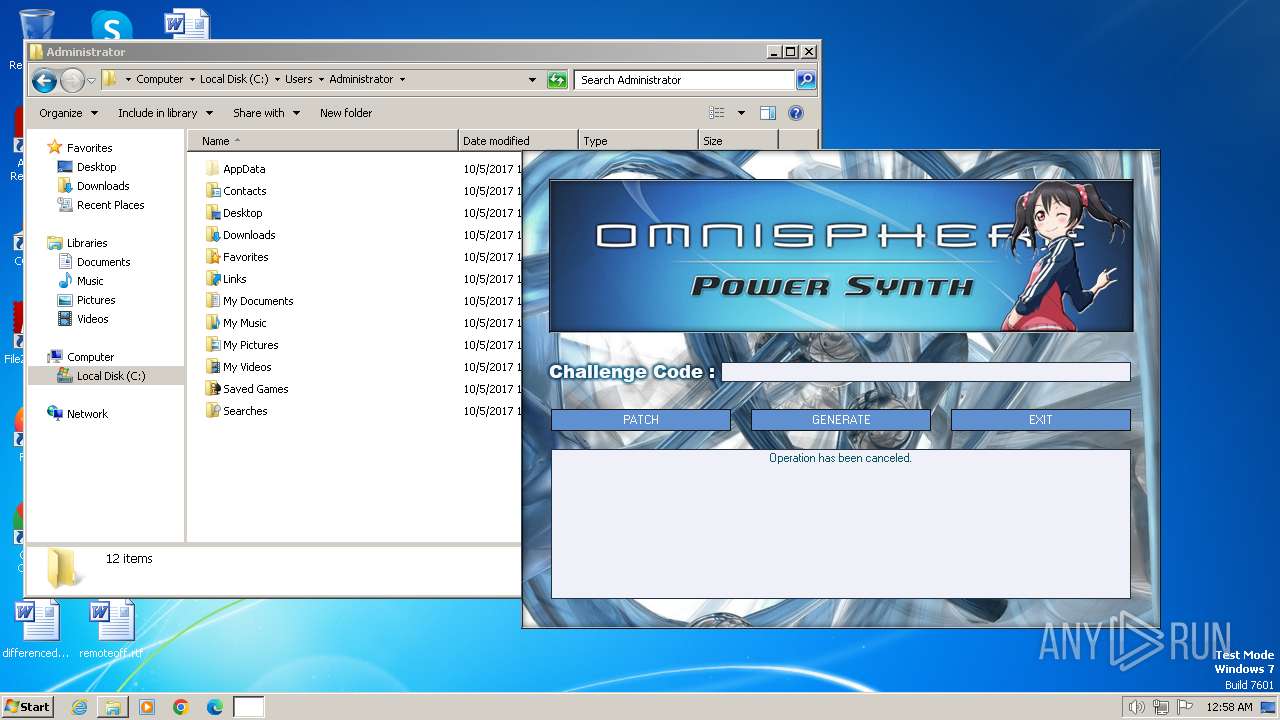The image size is (1280, 720).
Task: Sort files by the Date modified column
Action: (518, 141)
